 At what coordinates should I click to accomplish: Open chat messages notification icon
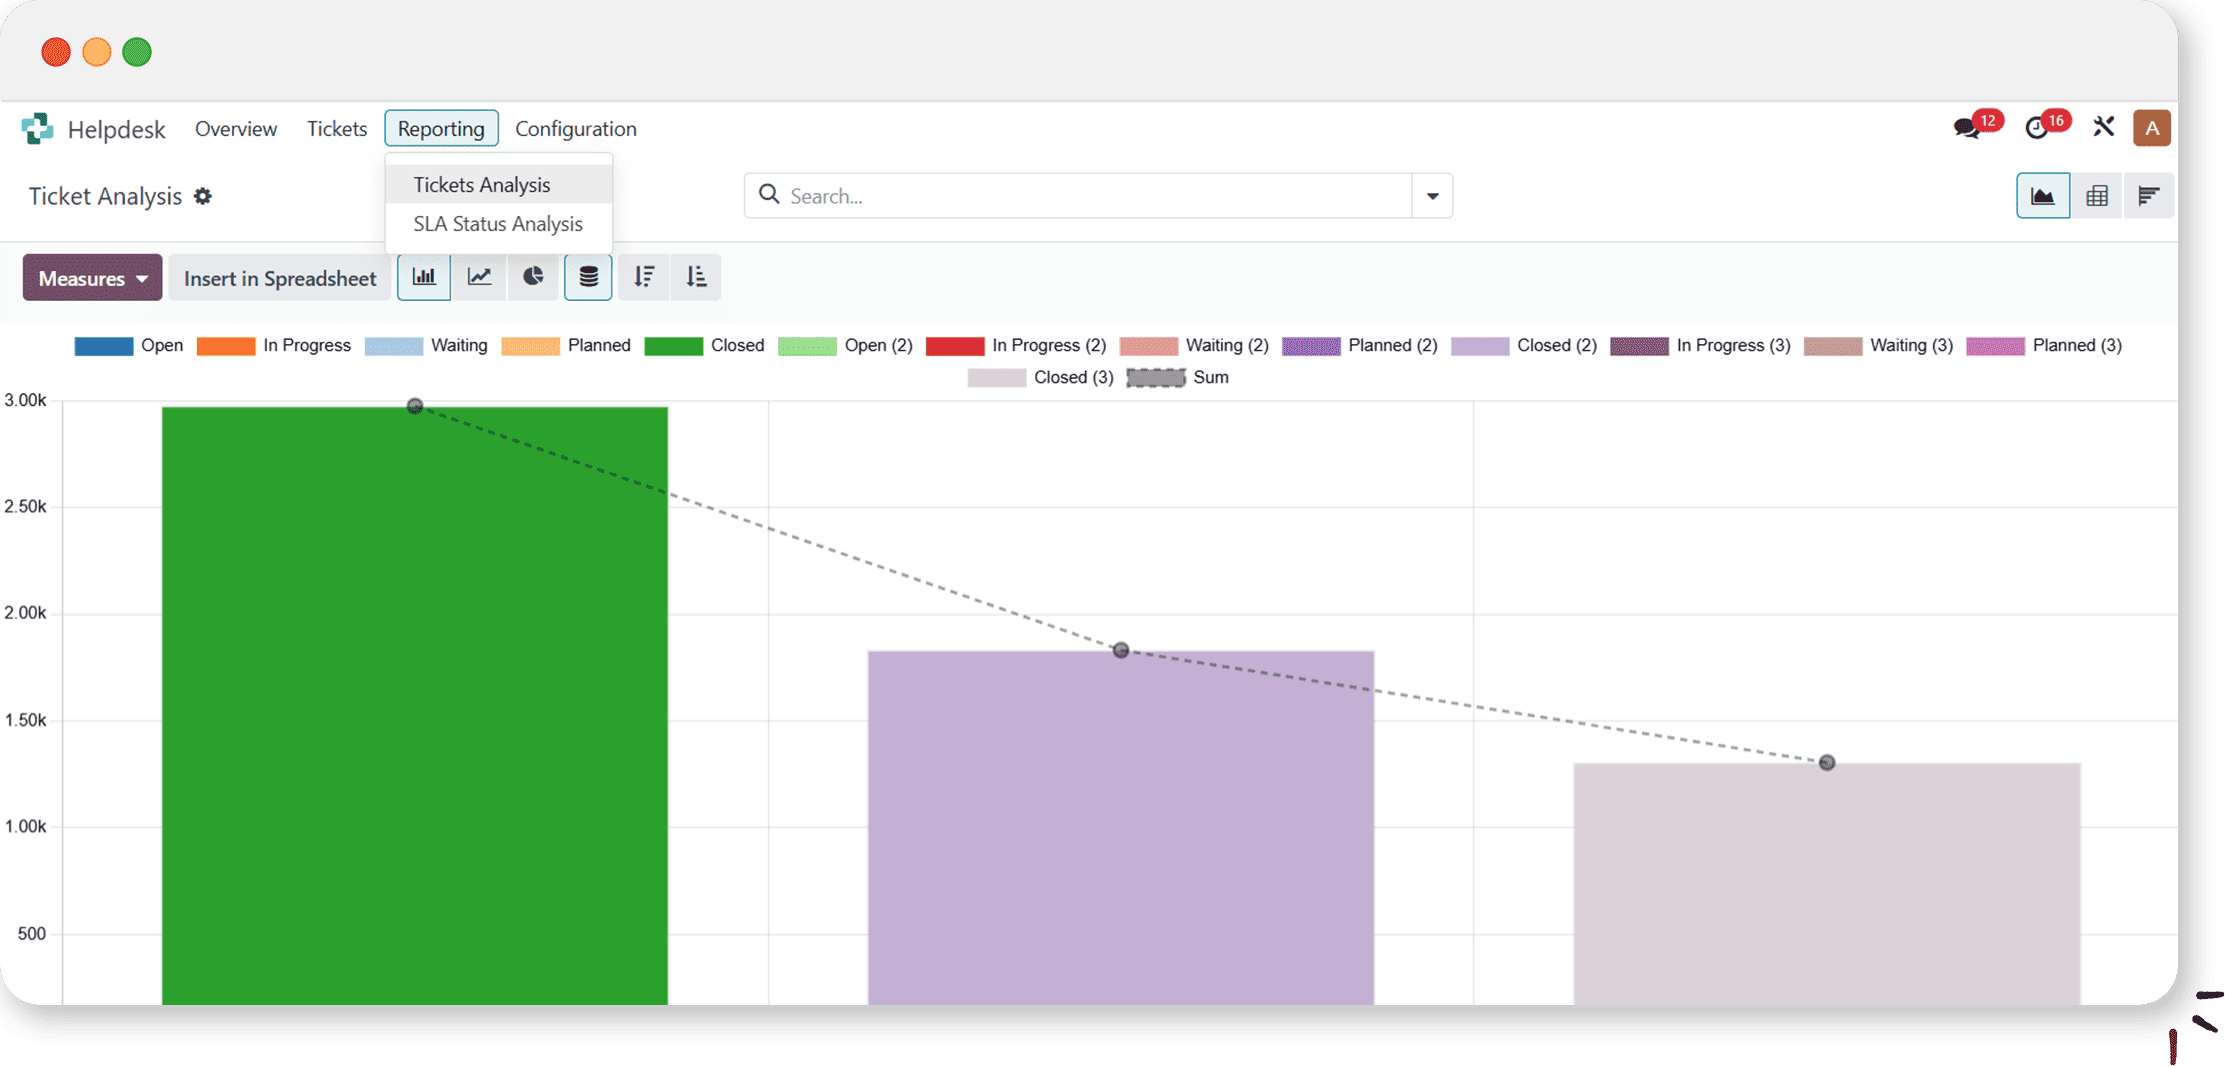pos(1967,128)
